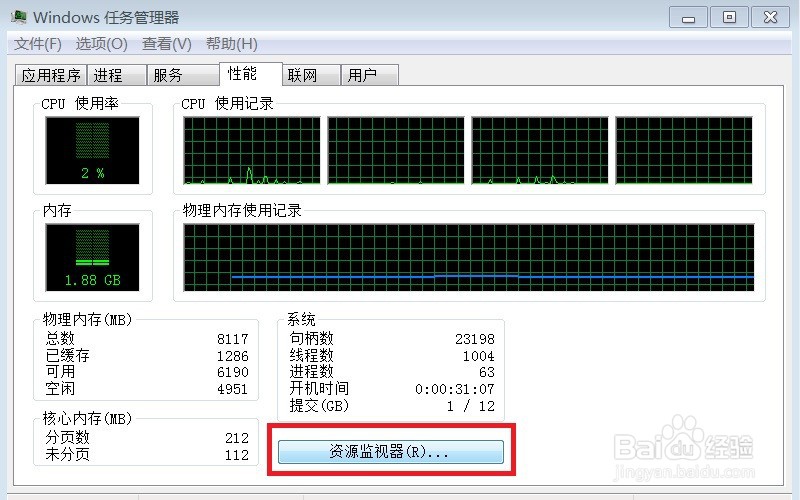
Task: Click the 物理内存使用记录 graph
Action: click(x=469, y=257)
